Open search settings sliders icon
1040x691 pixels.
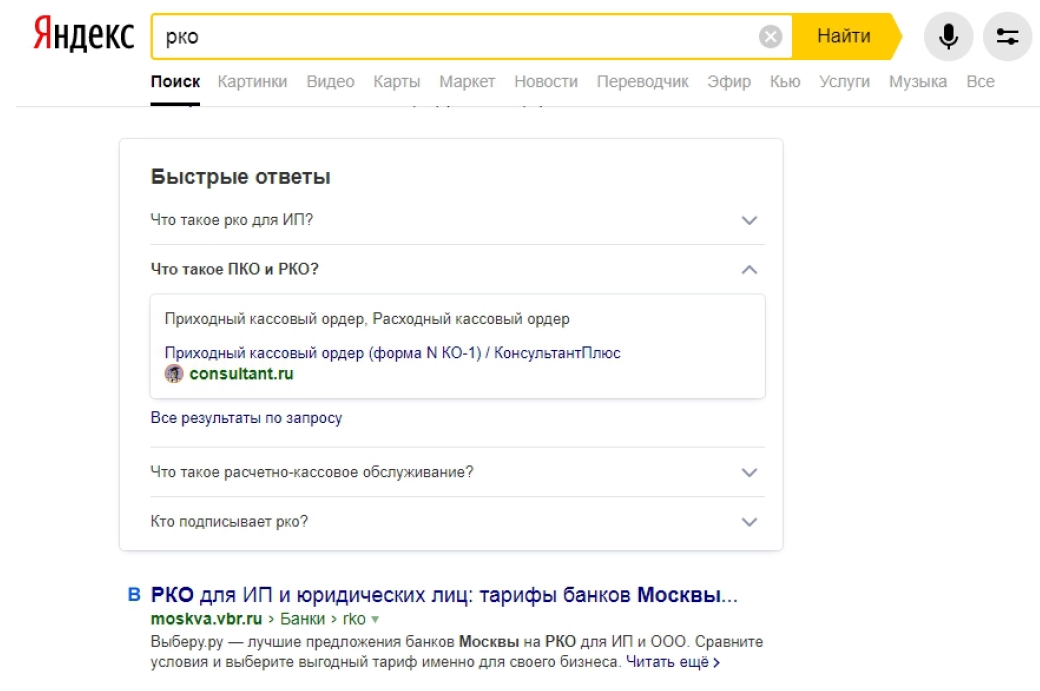tap(1007, 37)
